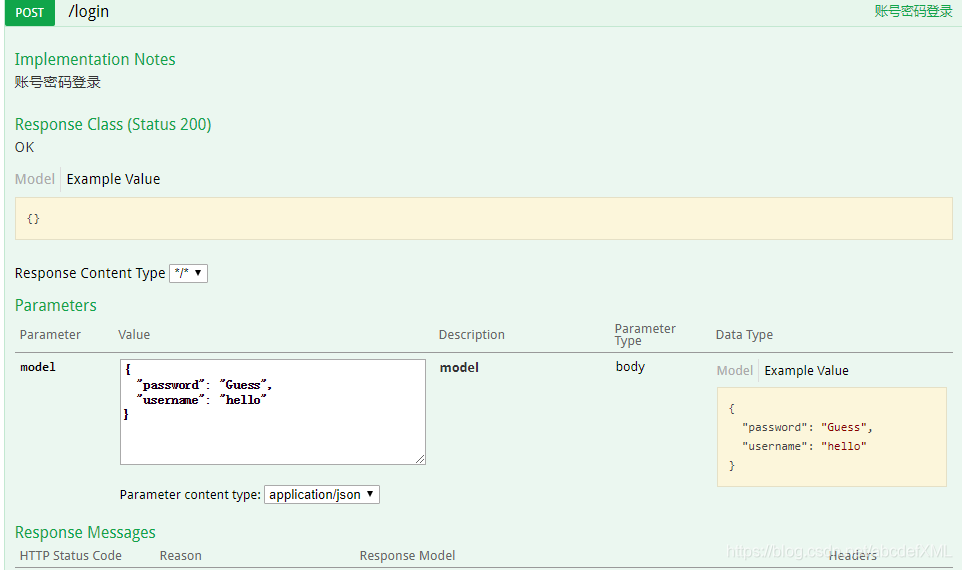The image size is (962, 570).
Task: Open the Response Content Type dropdown
Action: 188,273
